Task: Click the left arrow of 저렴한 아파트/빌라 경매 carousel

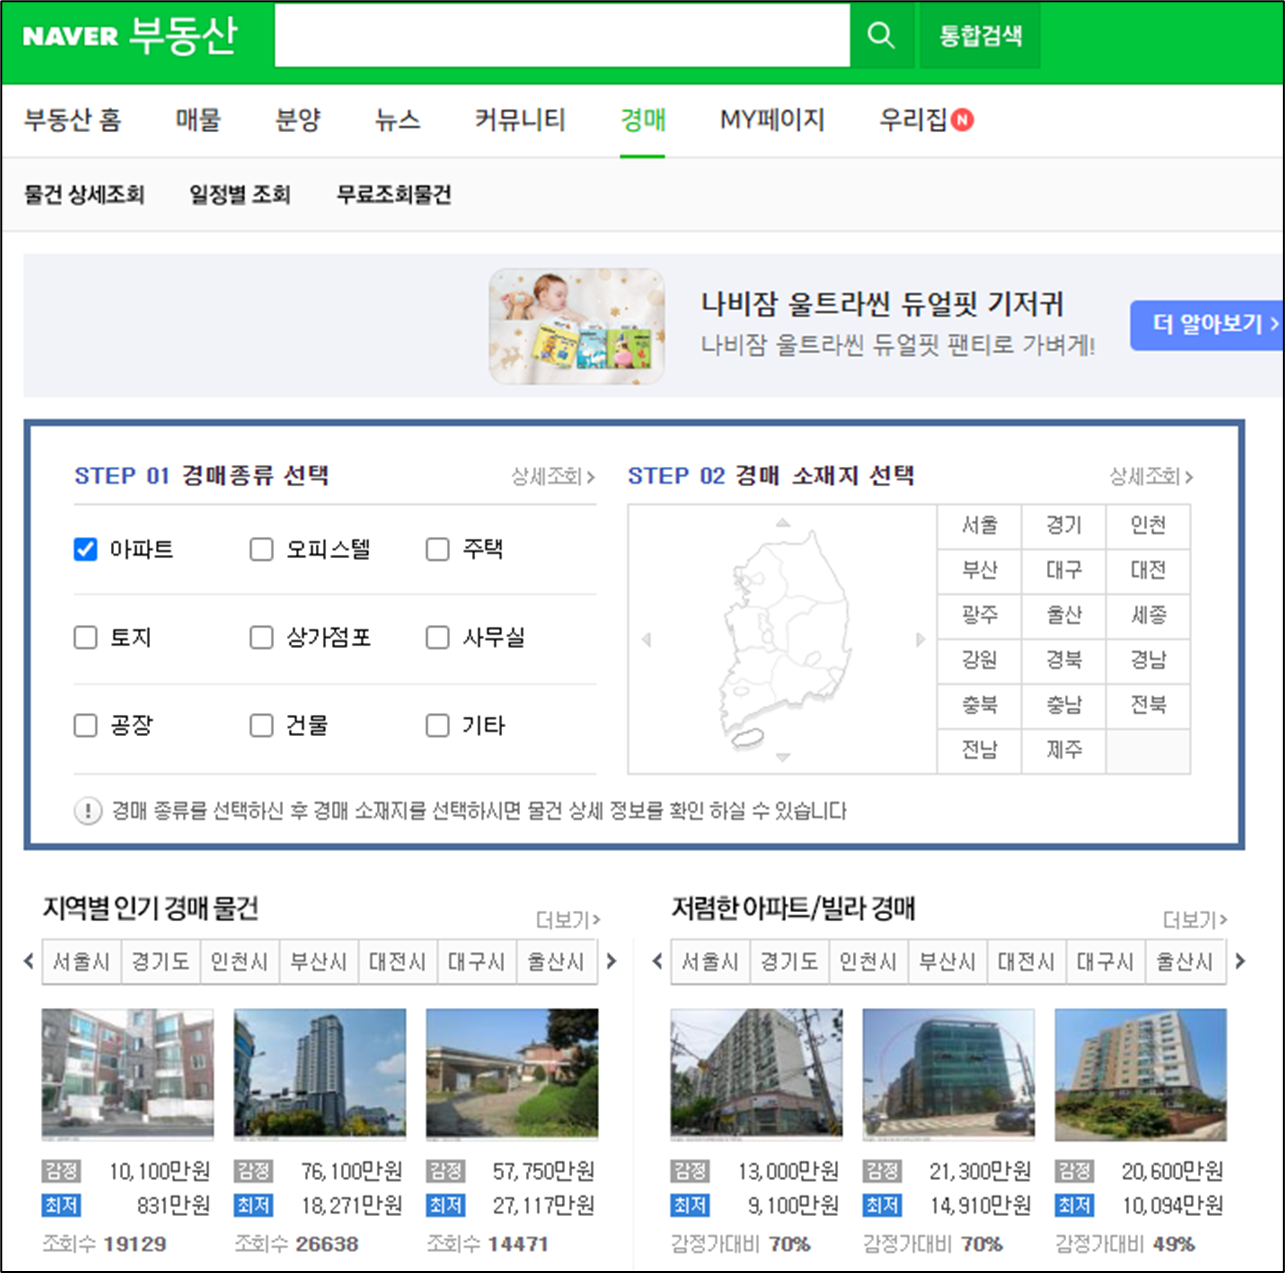Action: coord(656,961)
